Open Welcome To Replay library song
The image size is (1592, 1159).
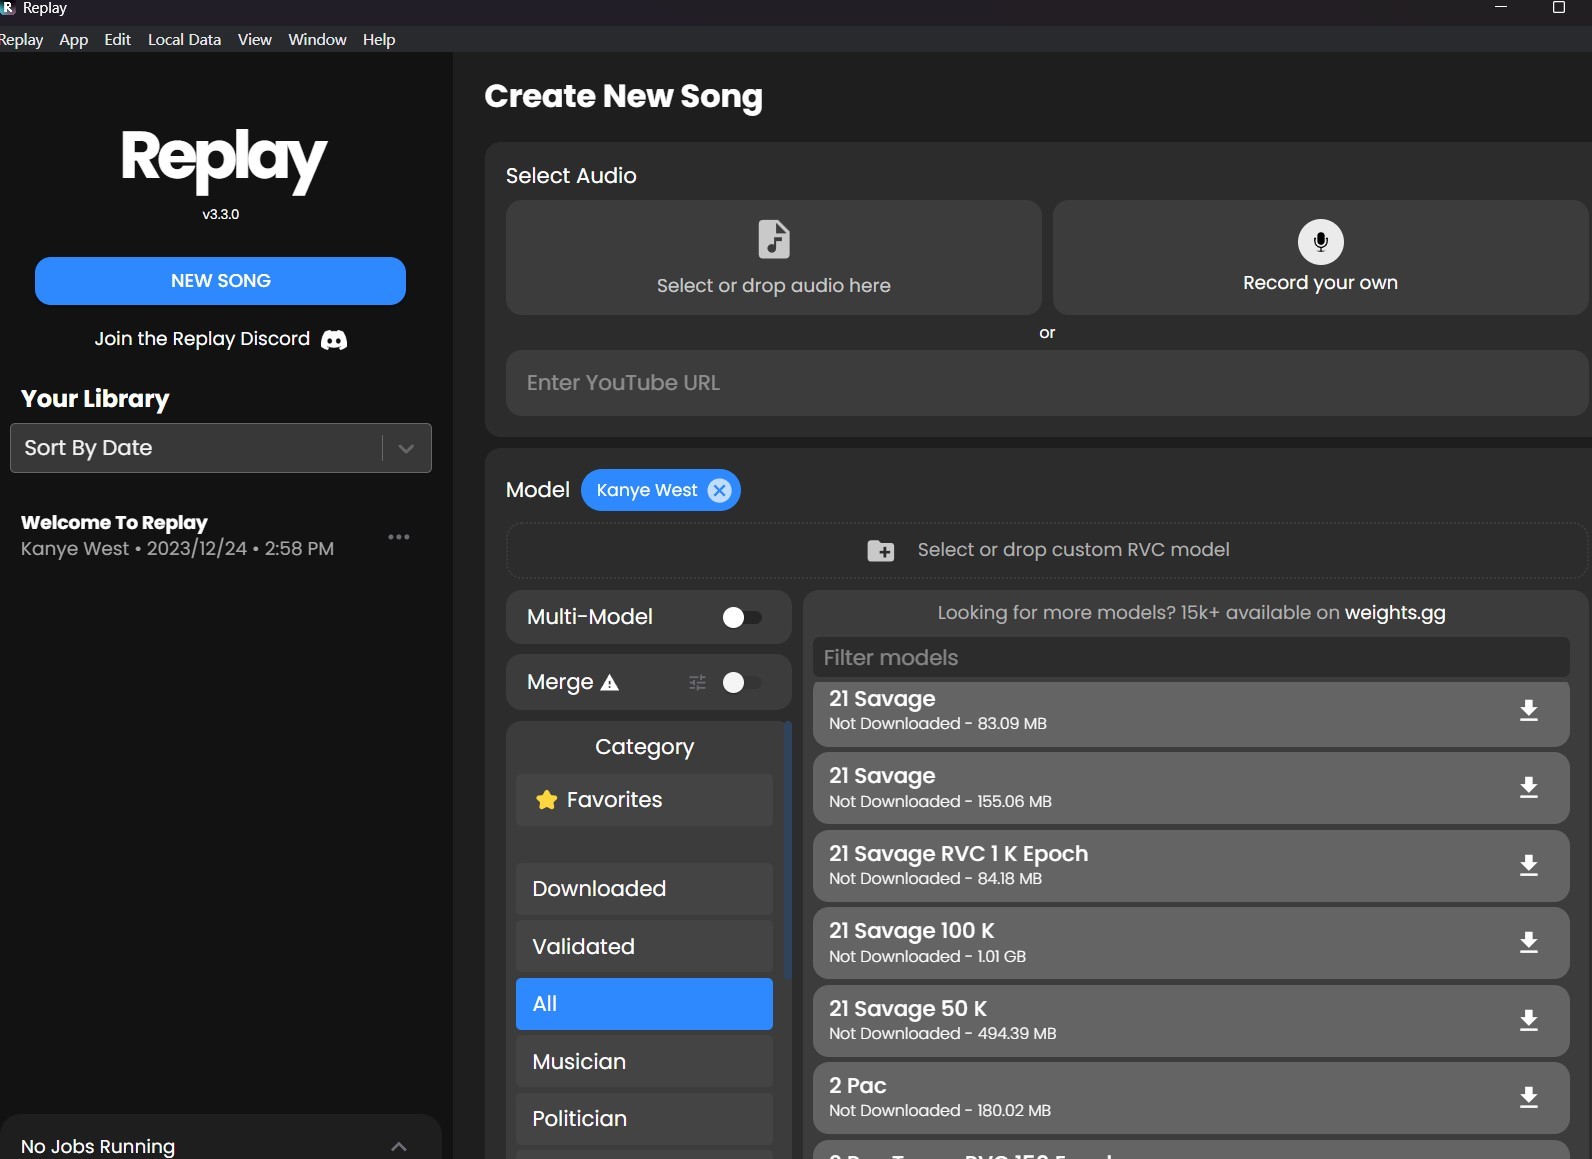(178, 536)
